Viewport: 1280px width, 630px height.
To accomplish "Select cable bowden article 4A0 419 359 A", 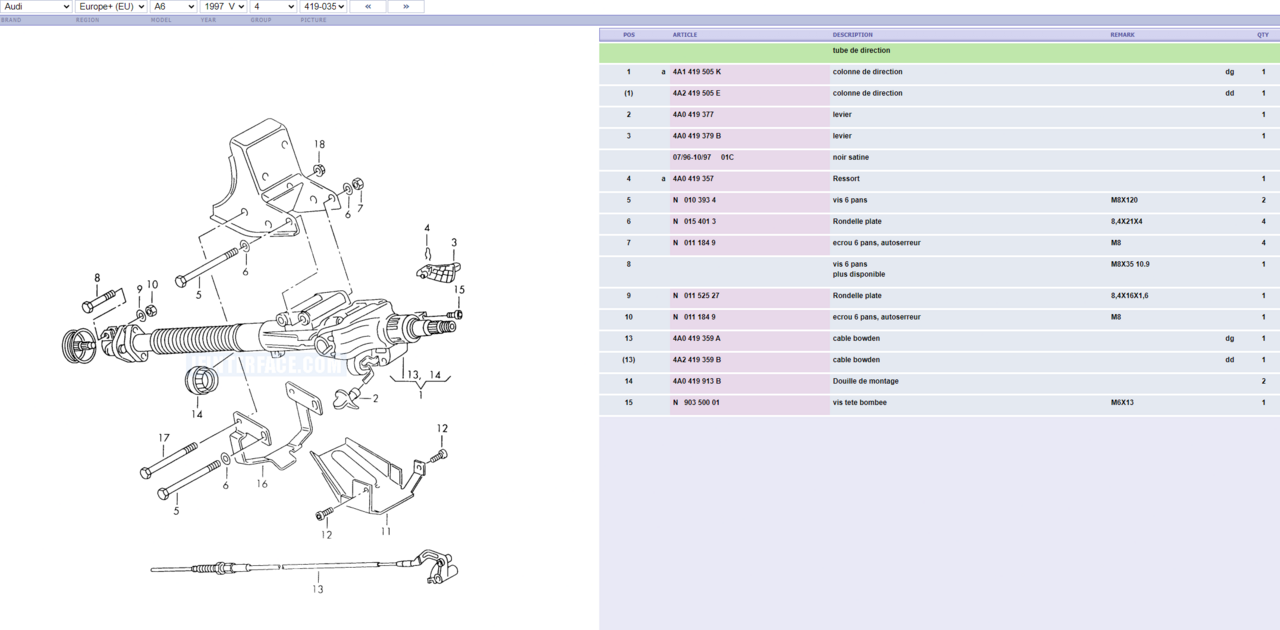I will (700, 338).
